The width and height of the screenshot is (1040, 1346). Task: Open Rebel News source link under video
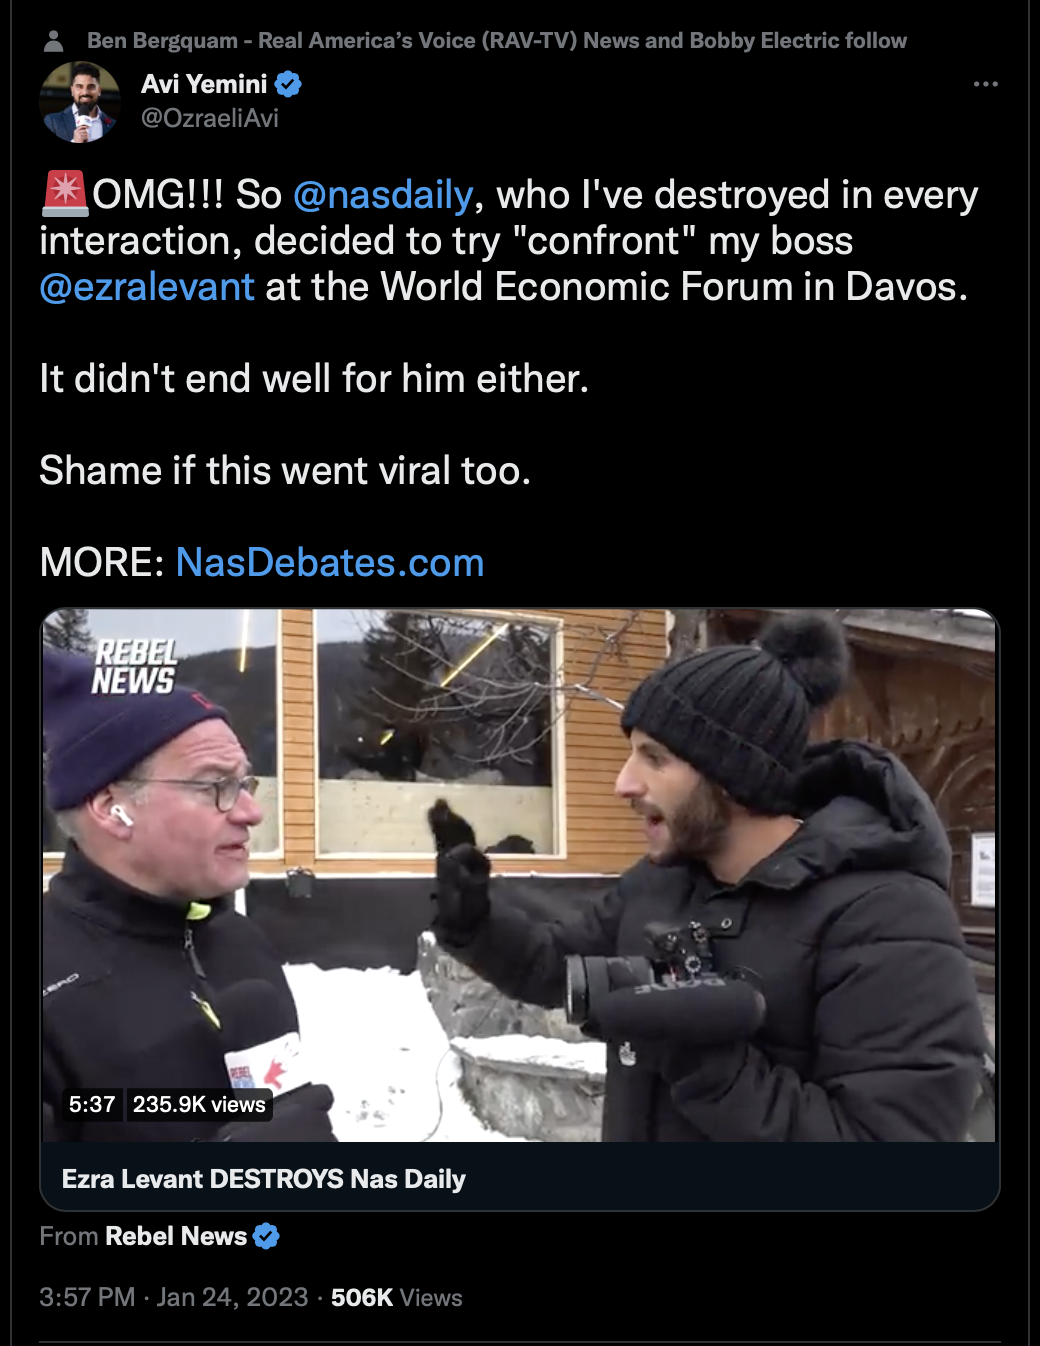coord(176,1237)
